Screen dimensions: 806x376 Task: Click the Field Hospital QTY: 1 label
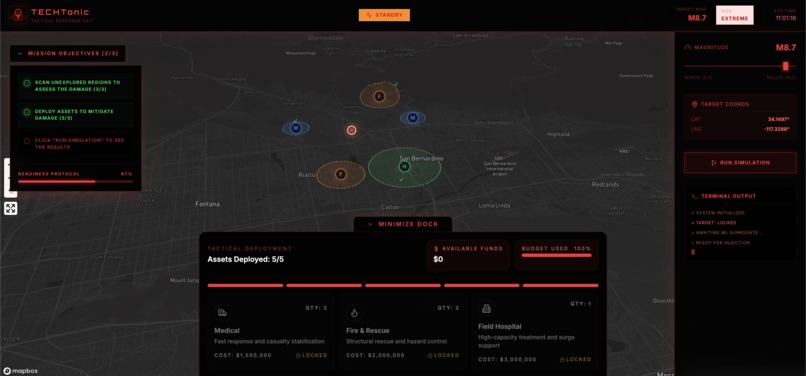tap(581, 304)
